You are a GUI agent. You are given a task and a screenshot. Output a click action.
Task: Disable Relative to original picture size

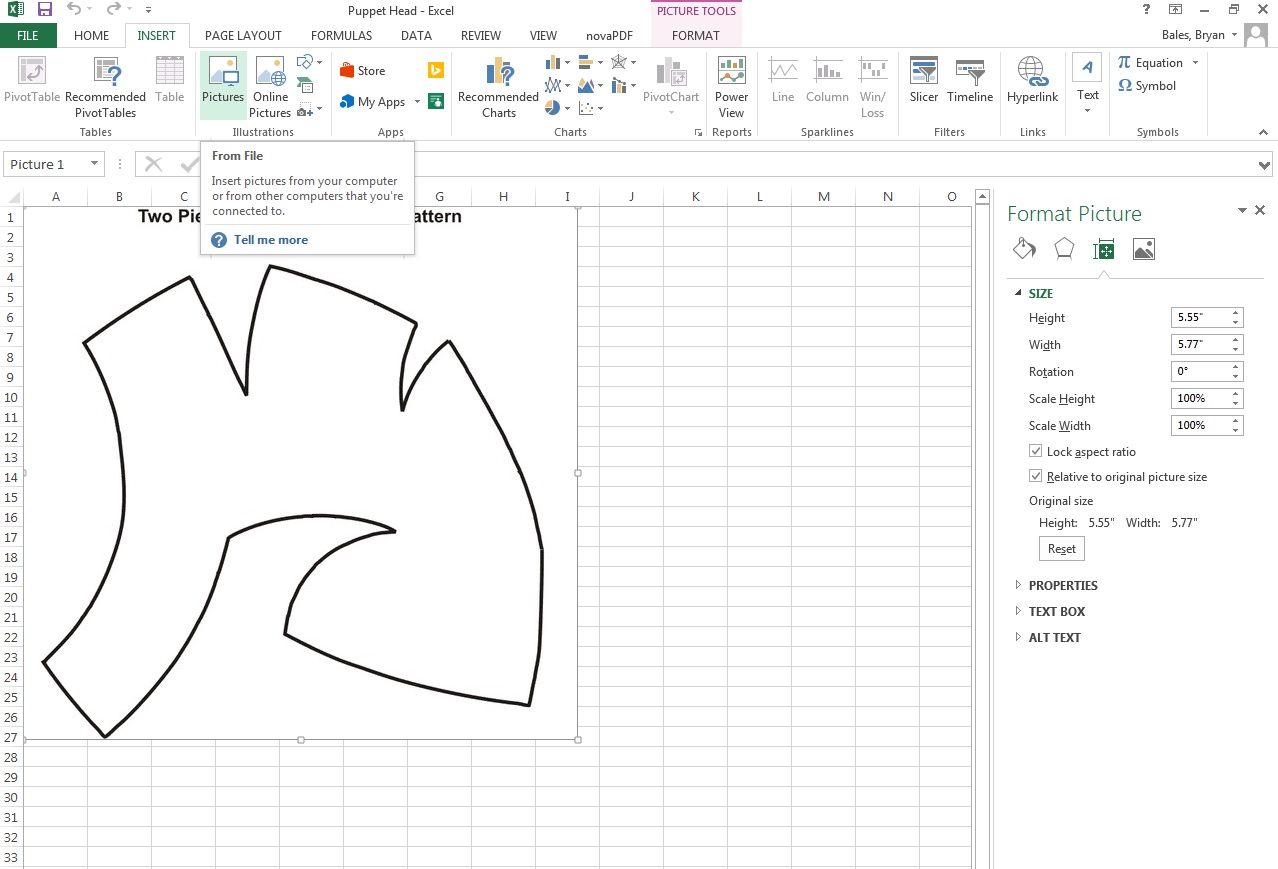tap(1036, 476)
